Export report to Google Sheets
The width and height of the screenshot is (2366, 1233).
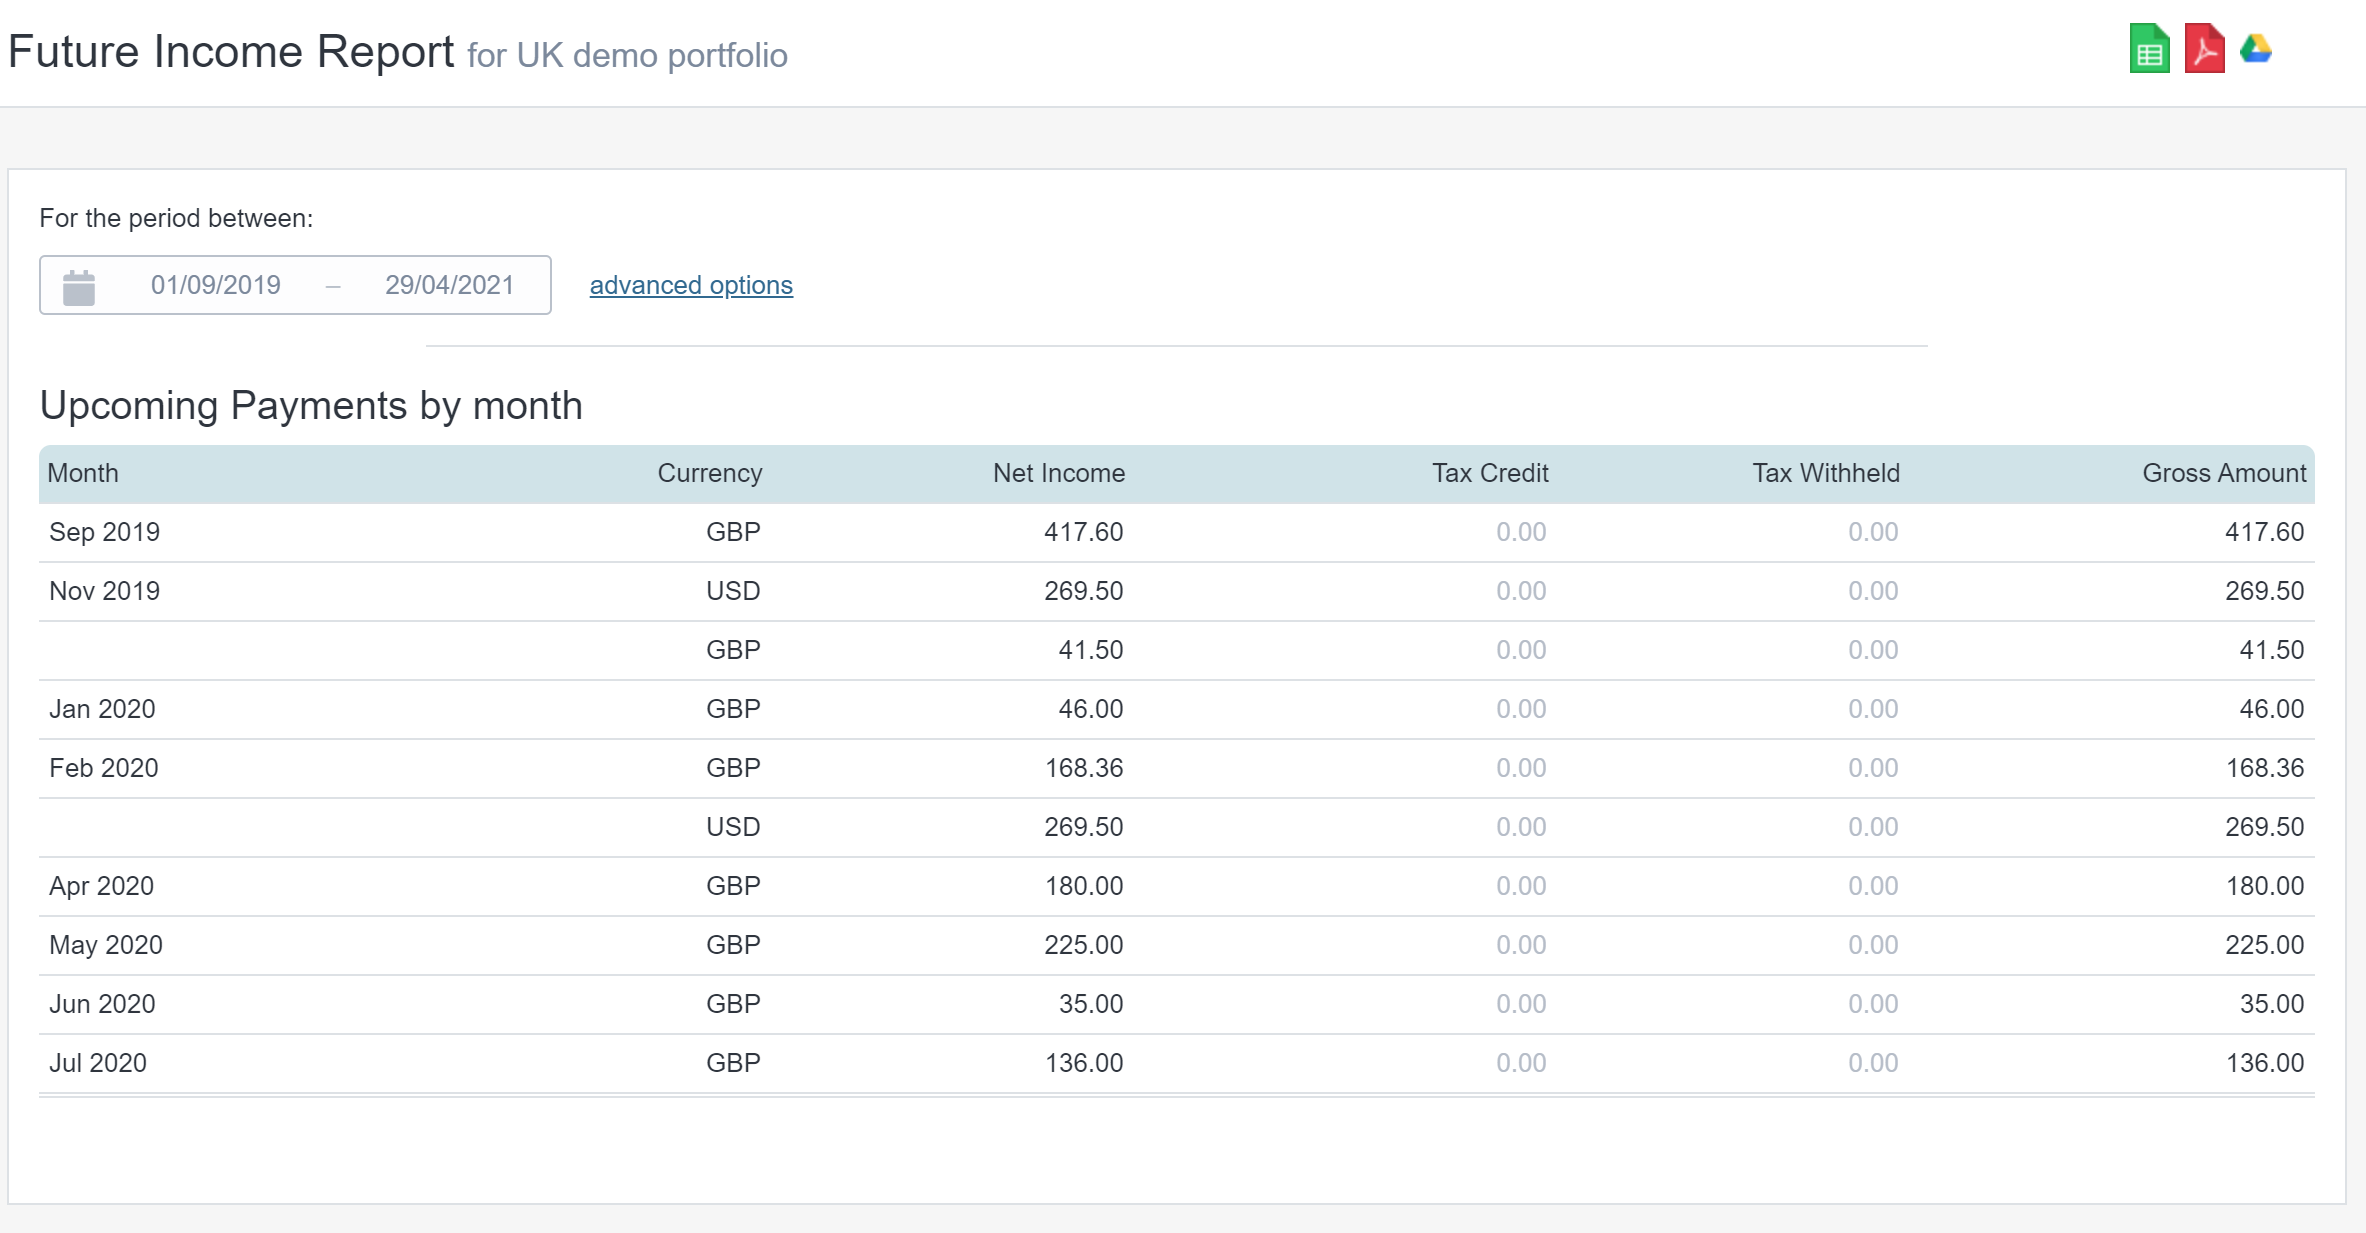click(x=2149, y=48)
